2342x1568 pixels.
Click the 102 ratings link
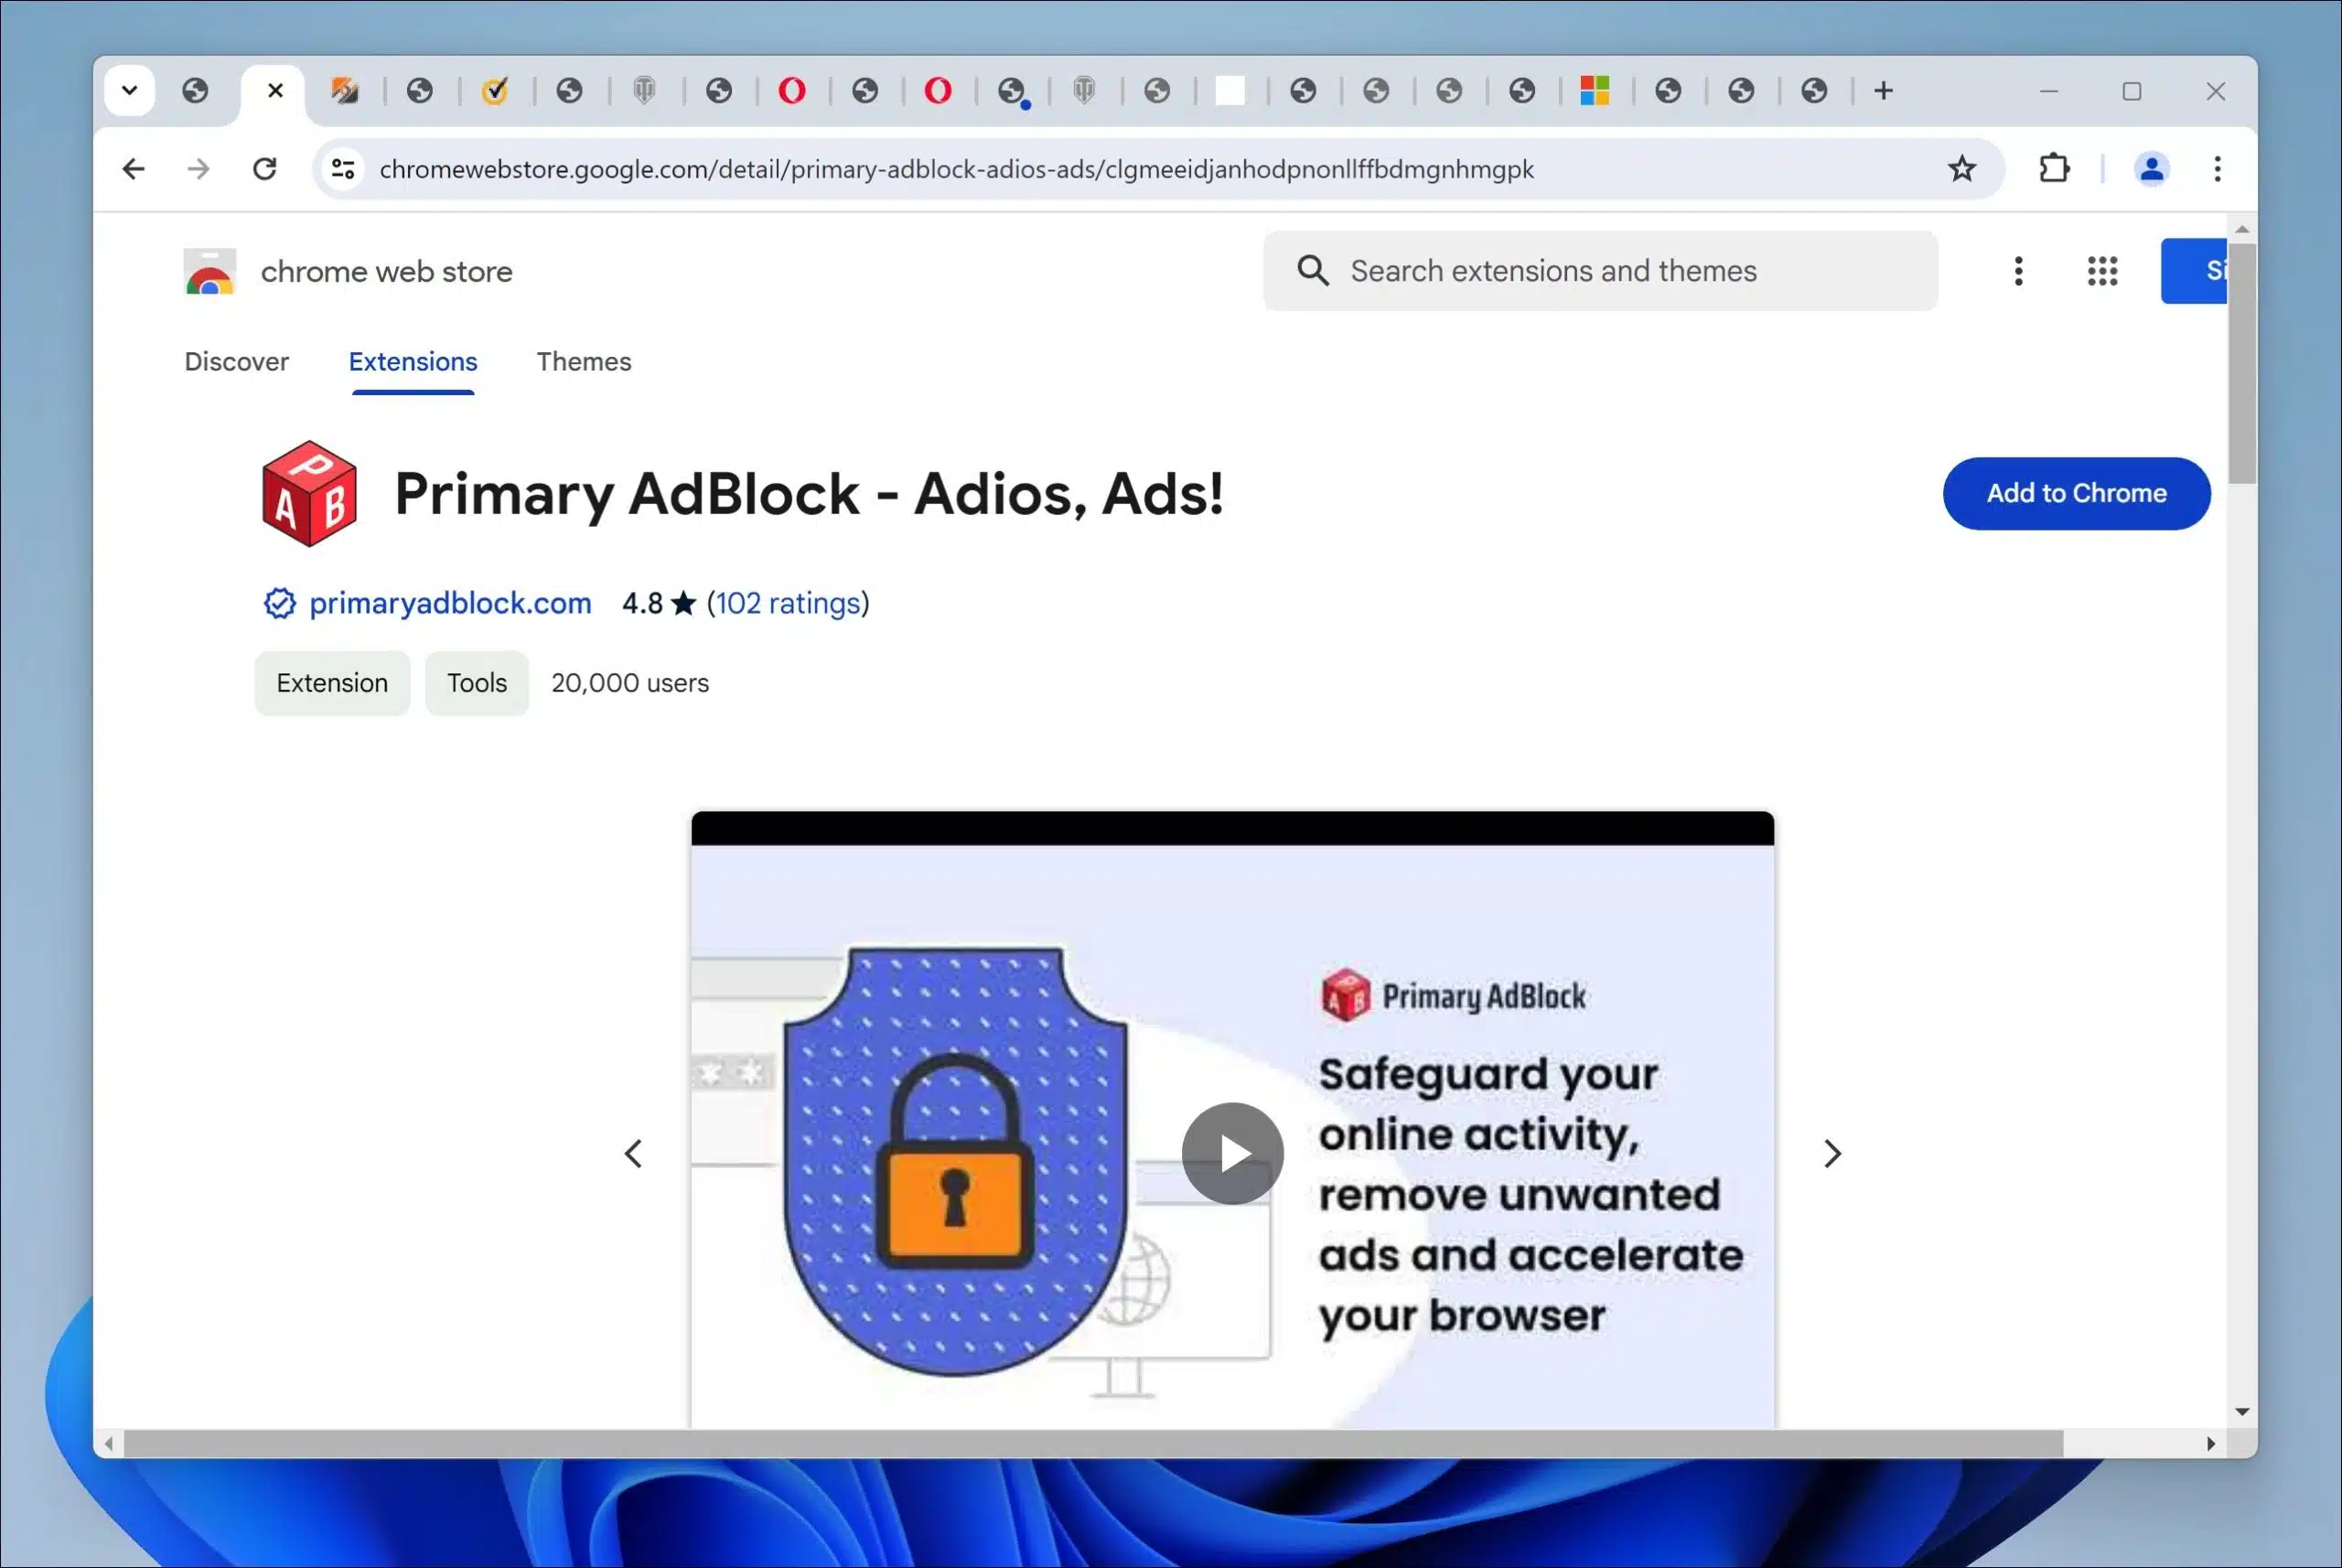point(786,602)
